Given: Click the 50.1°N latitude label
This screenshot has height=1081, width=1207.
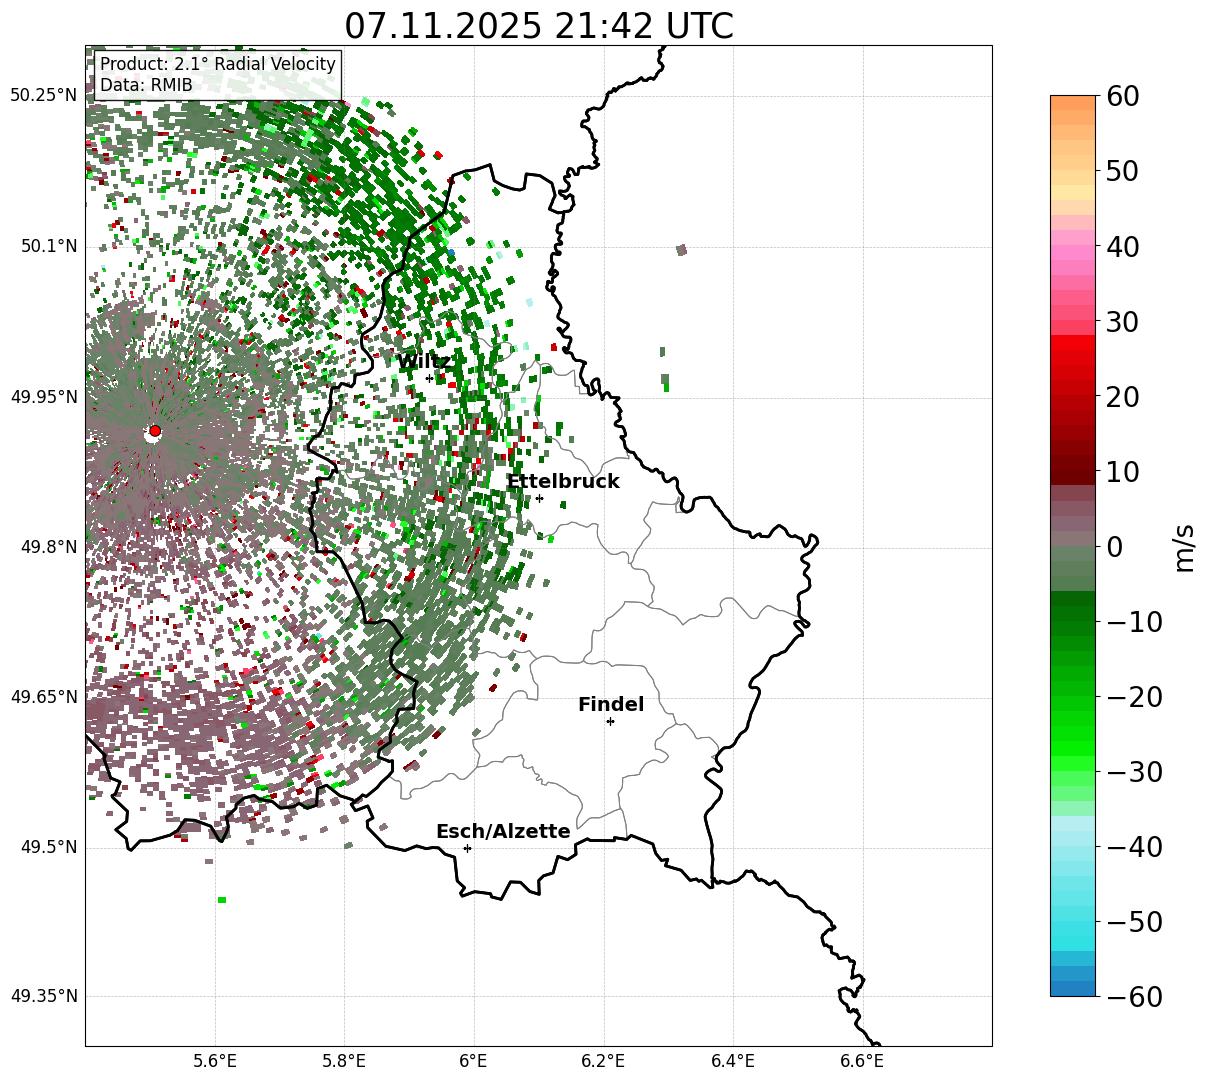Looking at the screenshot, I should click(48, 246).
